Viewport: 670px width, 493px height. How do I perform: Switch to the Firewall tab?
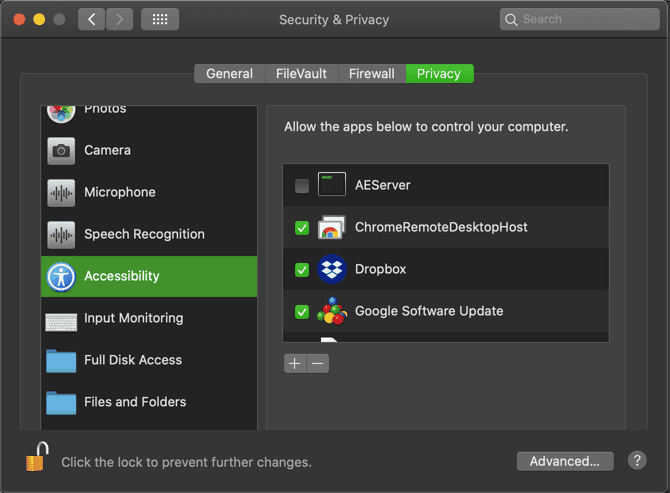pos(371,74)
